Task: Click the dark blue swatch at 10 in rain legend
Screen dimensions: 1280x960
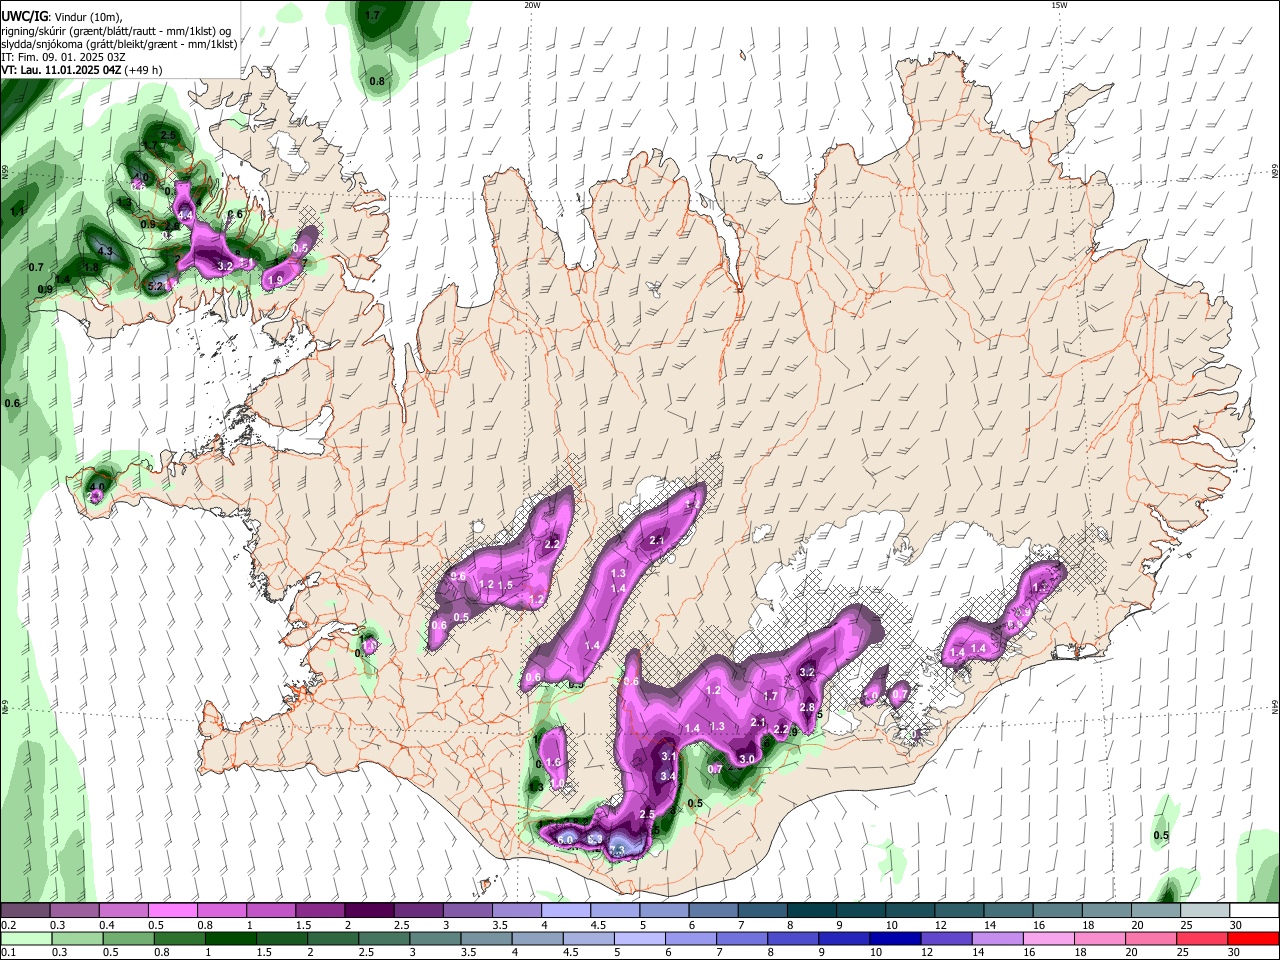Action: pos(893,939)
